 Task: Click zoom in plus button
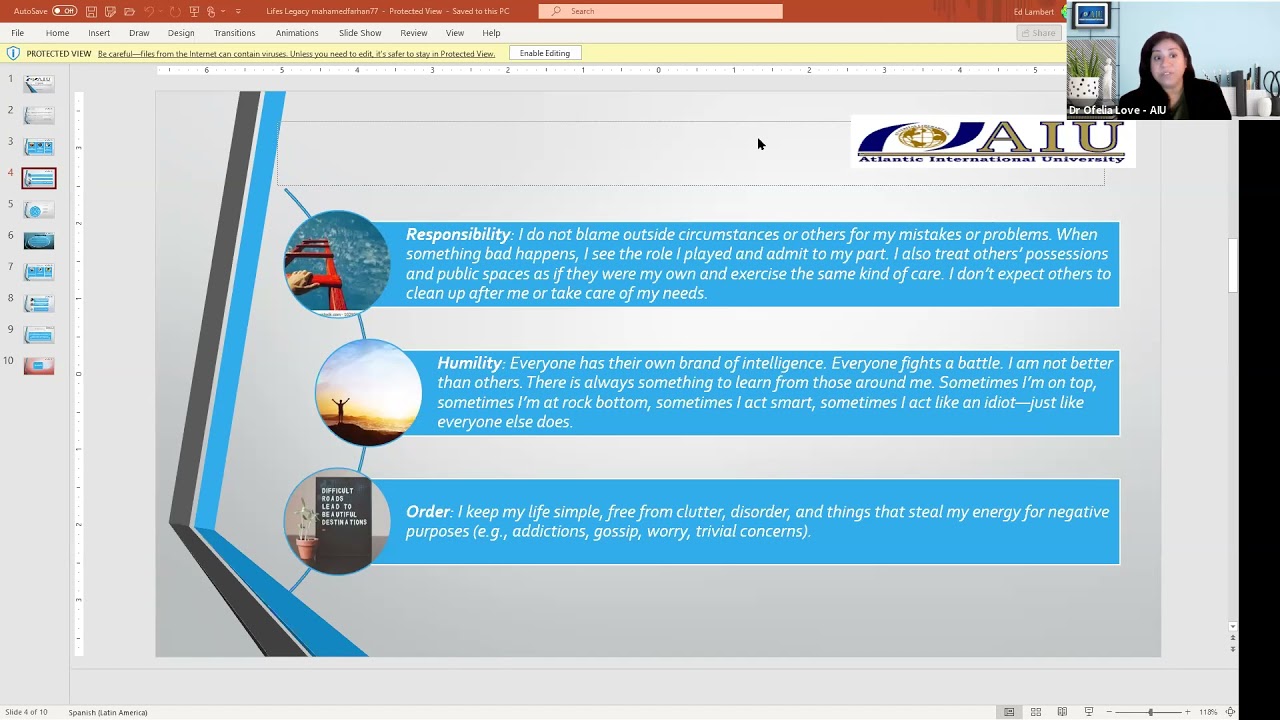pyautogui.click(x=1187, y=712)
